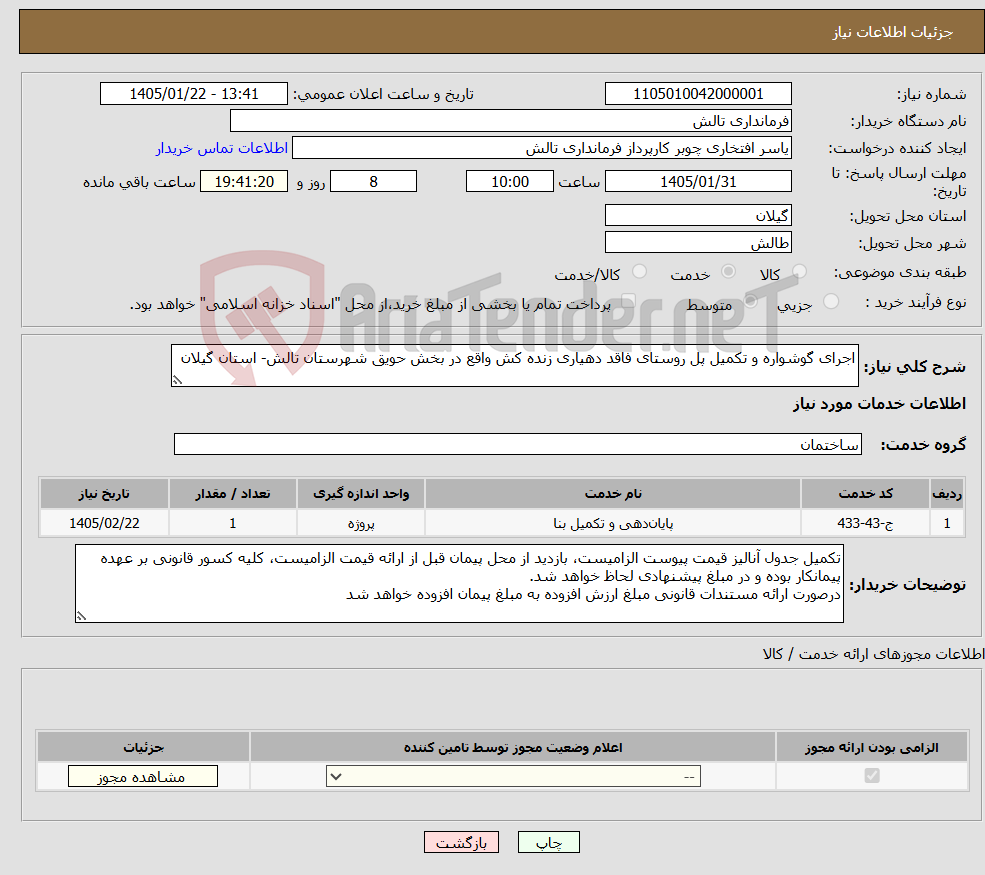Viewport: 985px width, 875px height.
Task: Click the اعلام وضعیت مجوز header
Action: [x=513, y=747]
